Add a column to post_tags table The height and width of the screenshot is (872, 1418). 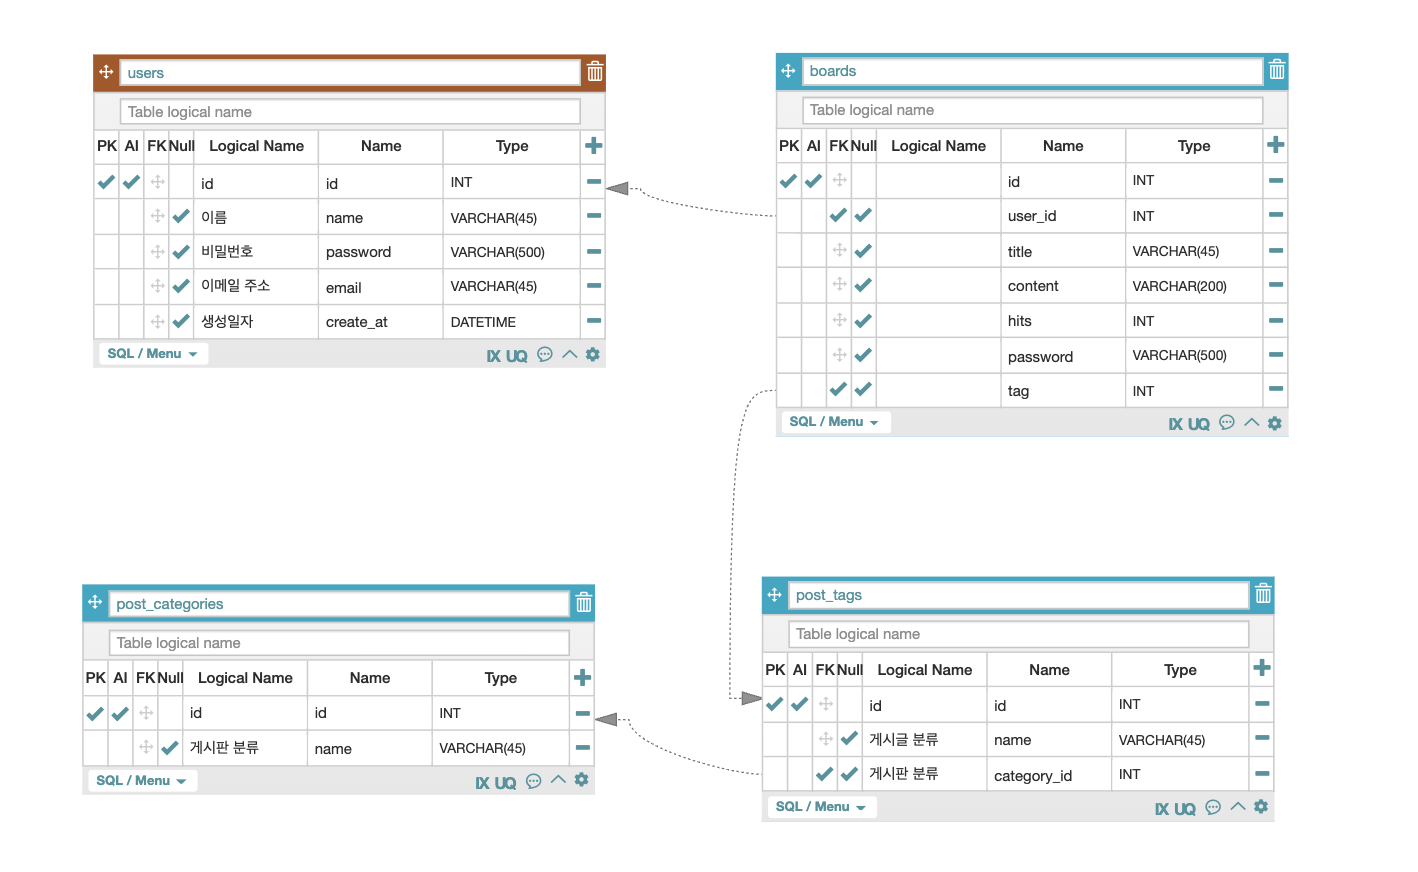(x=1262, y=668)
